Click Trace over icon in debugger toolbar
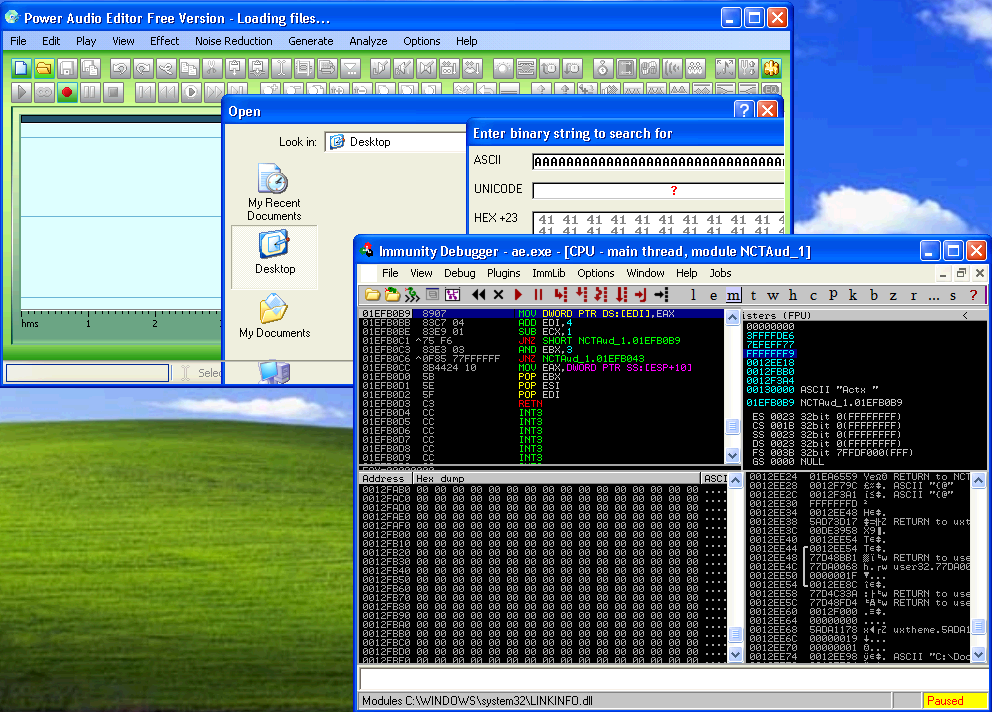 click(x=621, y=295)
